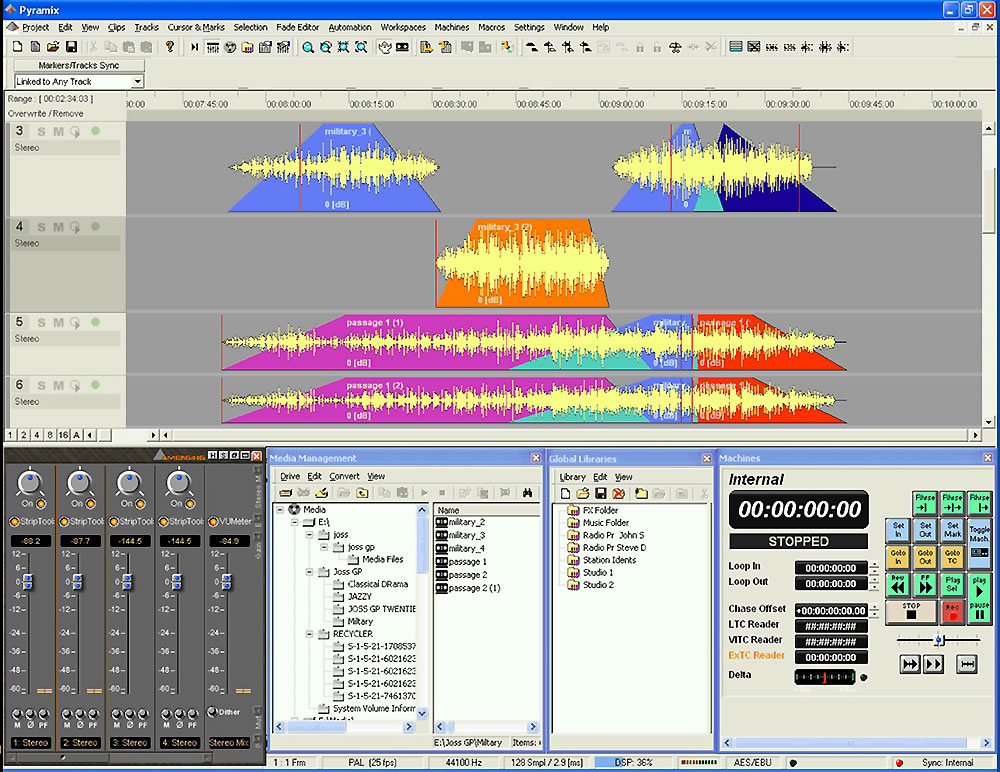Open the Fade Editor menu
Viewport: 1000px width, 772px height.
tap(298, 27)
